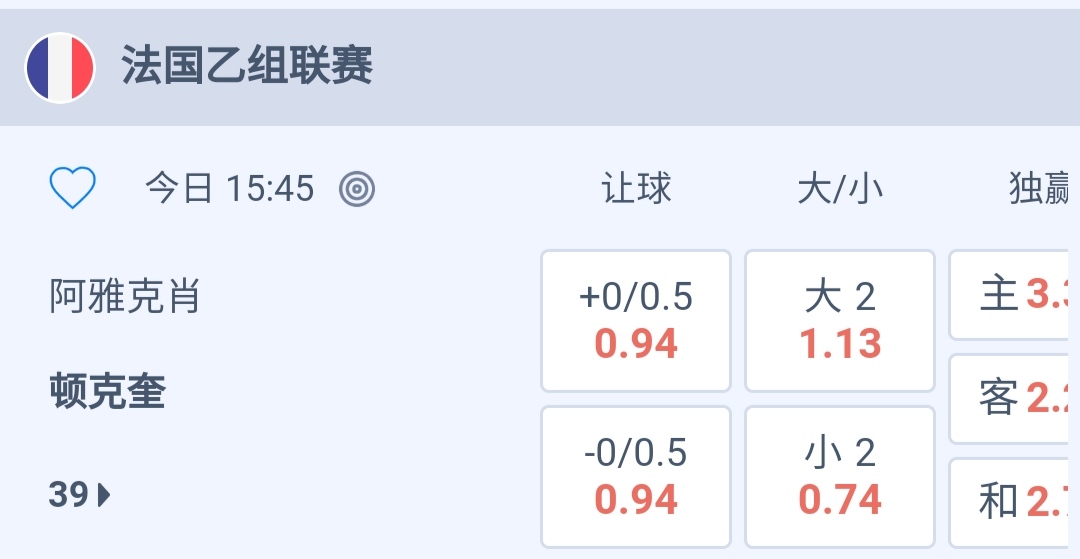Open the 法国乙组联赛 league title
The height and width of the screenshot is (559, 1080).
coord(247,68)
